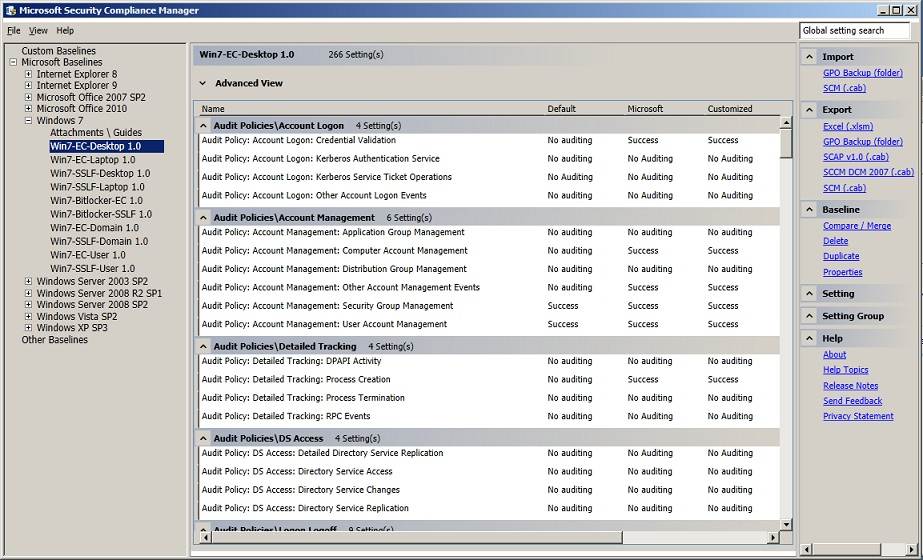Screen dimensions: 923x560
Task: Expand the Windows Server 2008 R2 SP1 node
Action: [x=29, y=293]
